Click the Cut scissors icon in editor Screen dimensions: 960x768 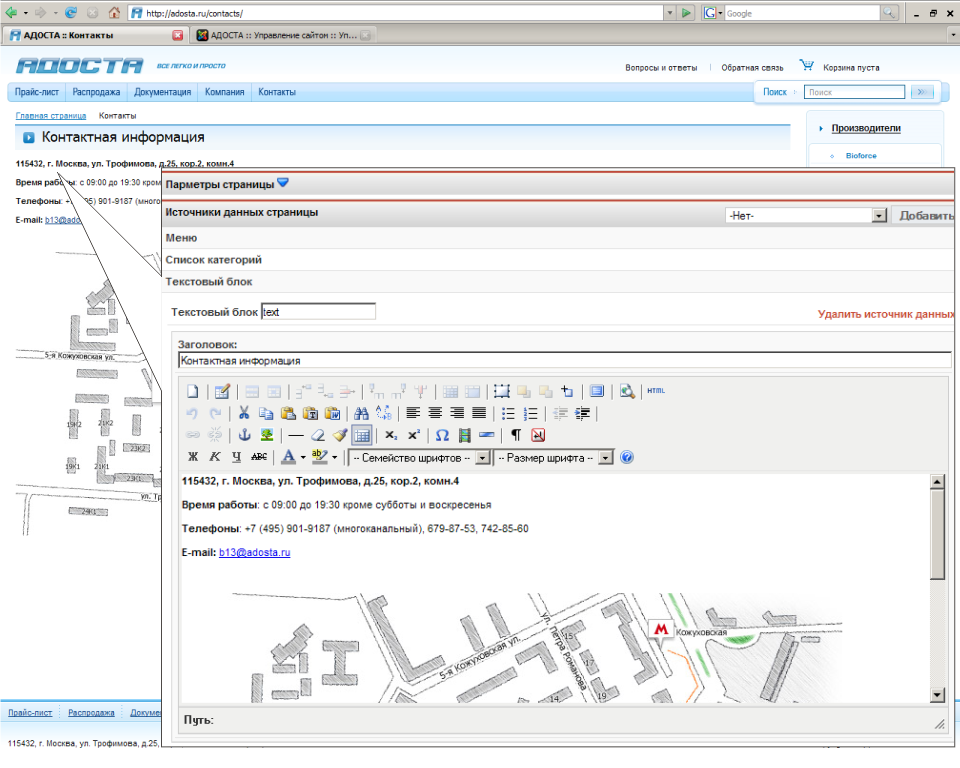244,413
